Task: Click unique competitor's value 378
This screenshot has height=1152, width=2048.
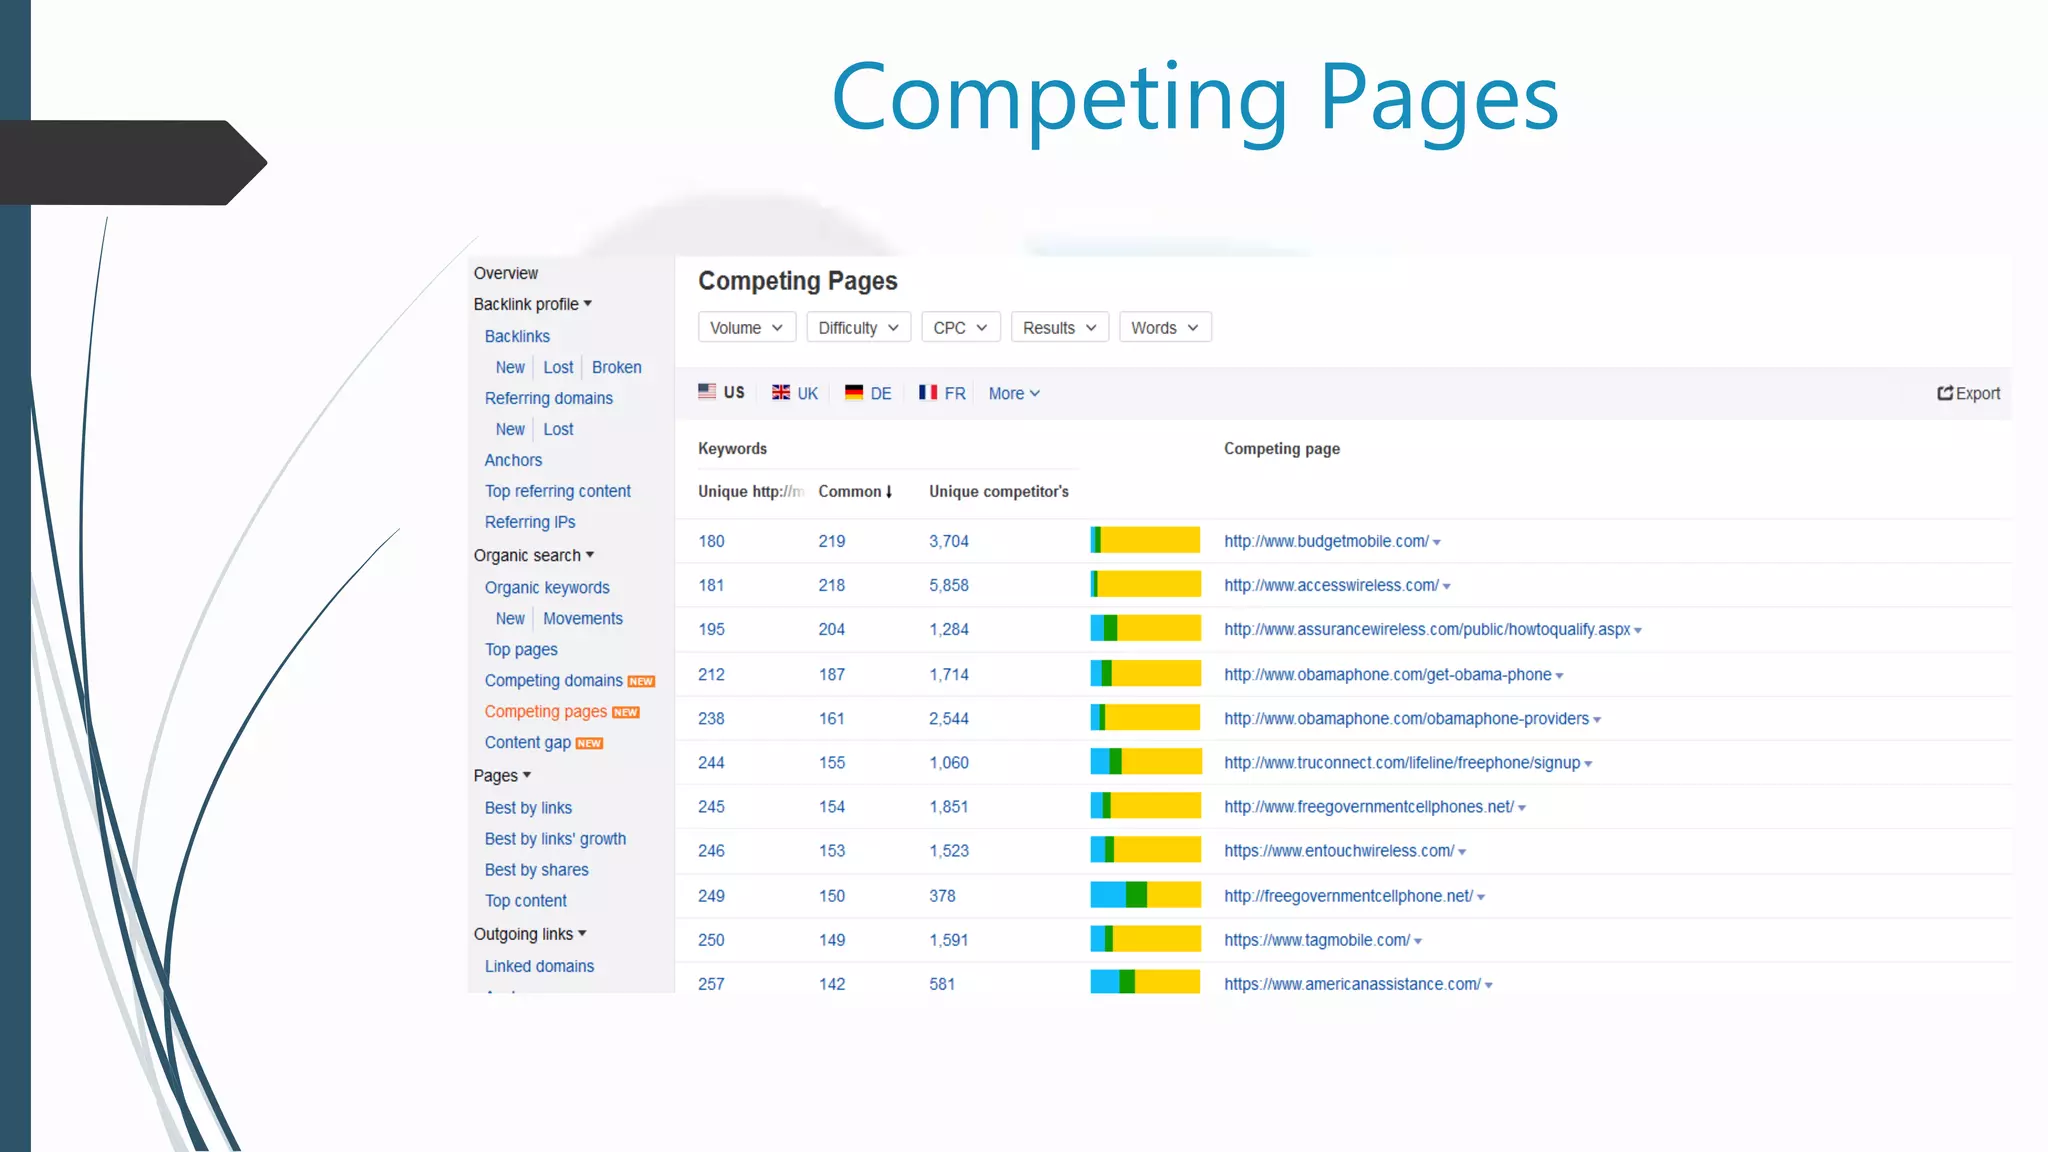Action: tap(942, 896)
